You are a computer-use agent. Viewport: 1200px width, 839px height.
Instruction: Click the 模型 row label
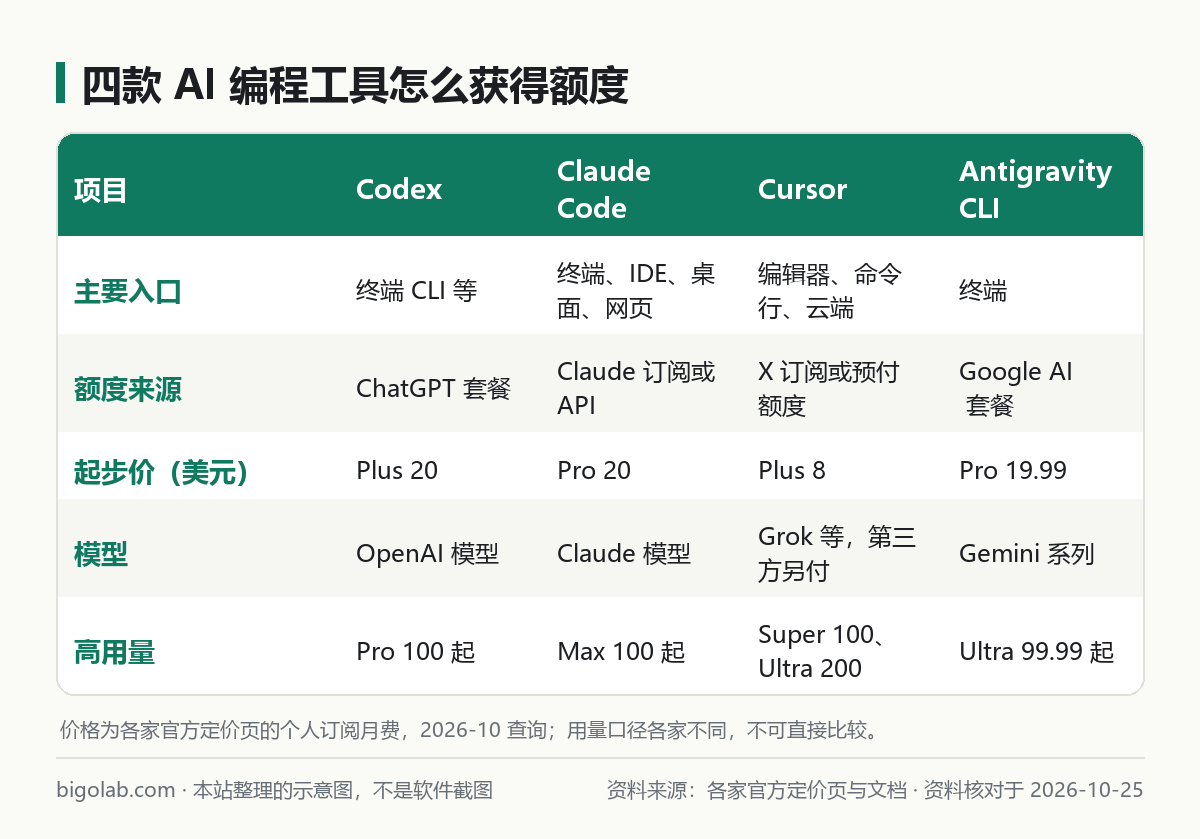click(x=100, y=554)
